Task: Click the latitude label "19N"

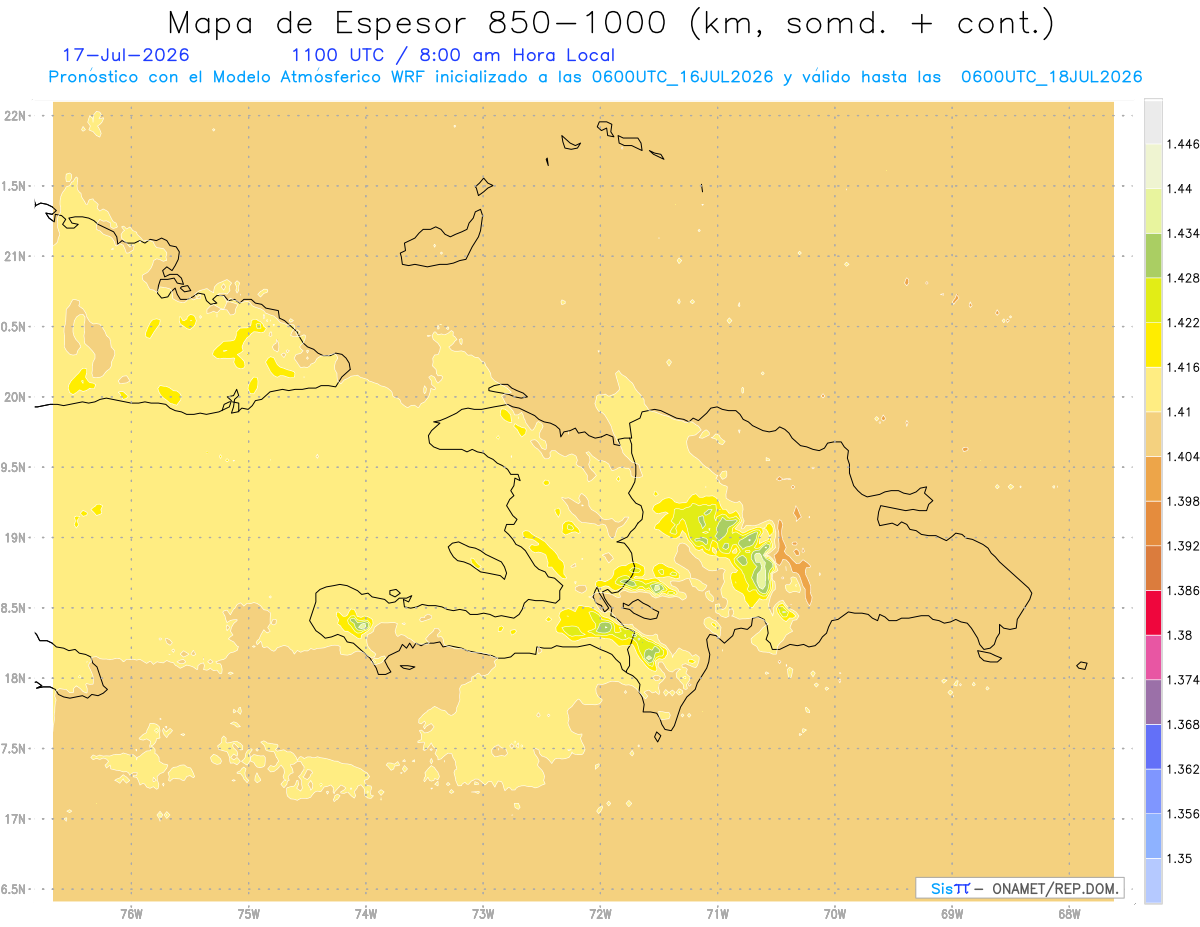Action: tap(17, 538)
